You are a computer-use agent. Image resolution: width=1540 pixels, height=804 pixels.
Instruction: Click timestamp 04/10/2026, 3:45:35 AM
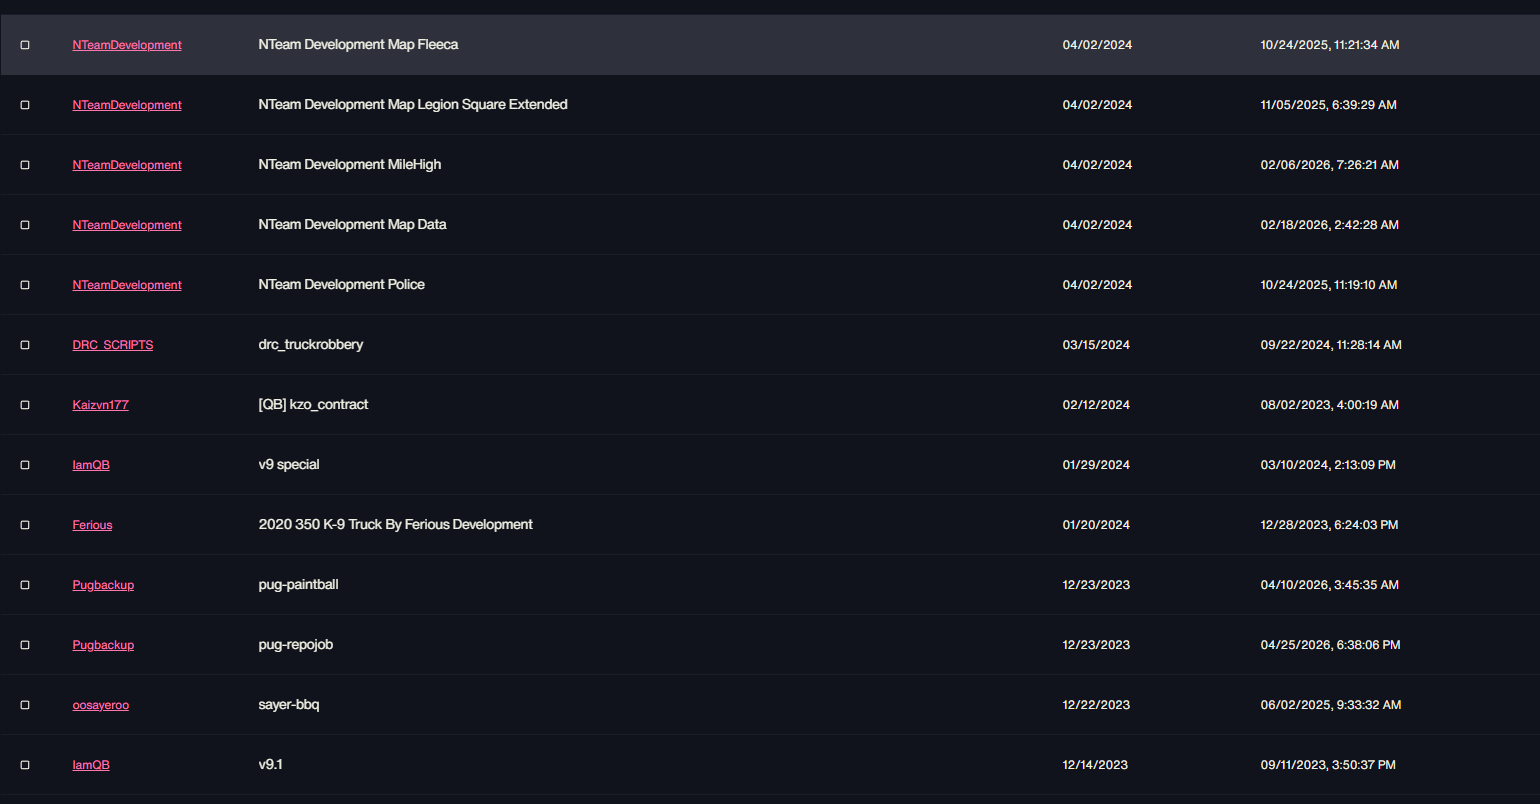pyautogui.click(x=1330, y=585)
